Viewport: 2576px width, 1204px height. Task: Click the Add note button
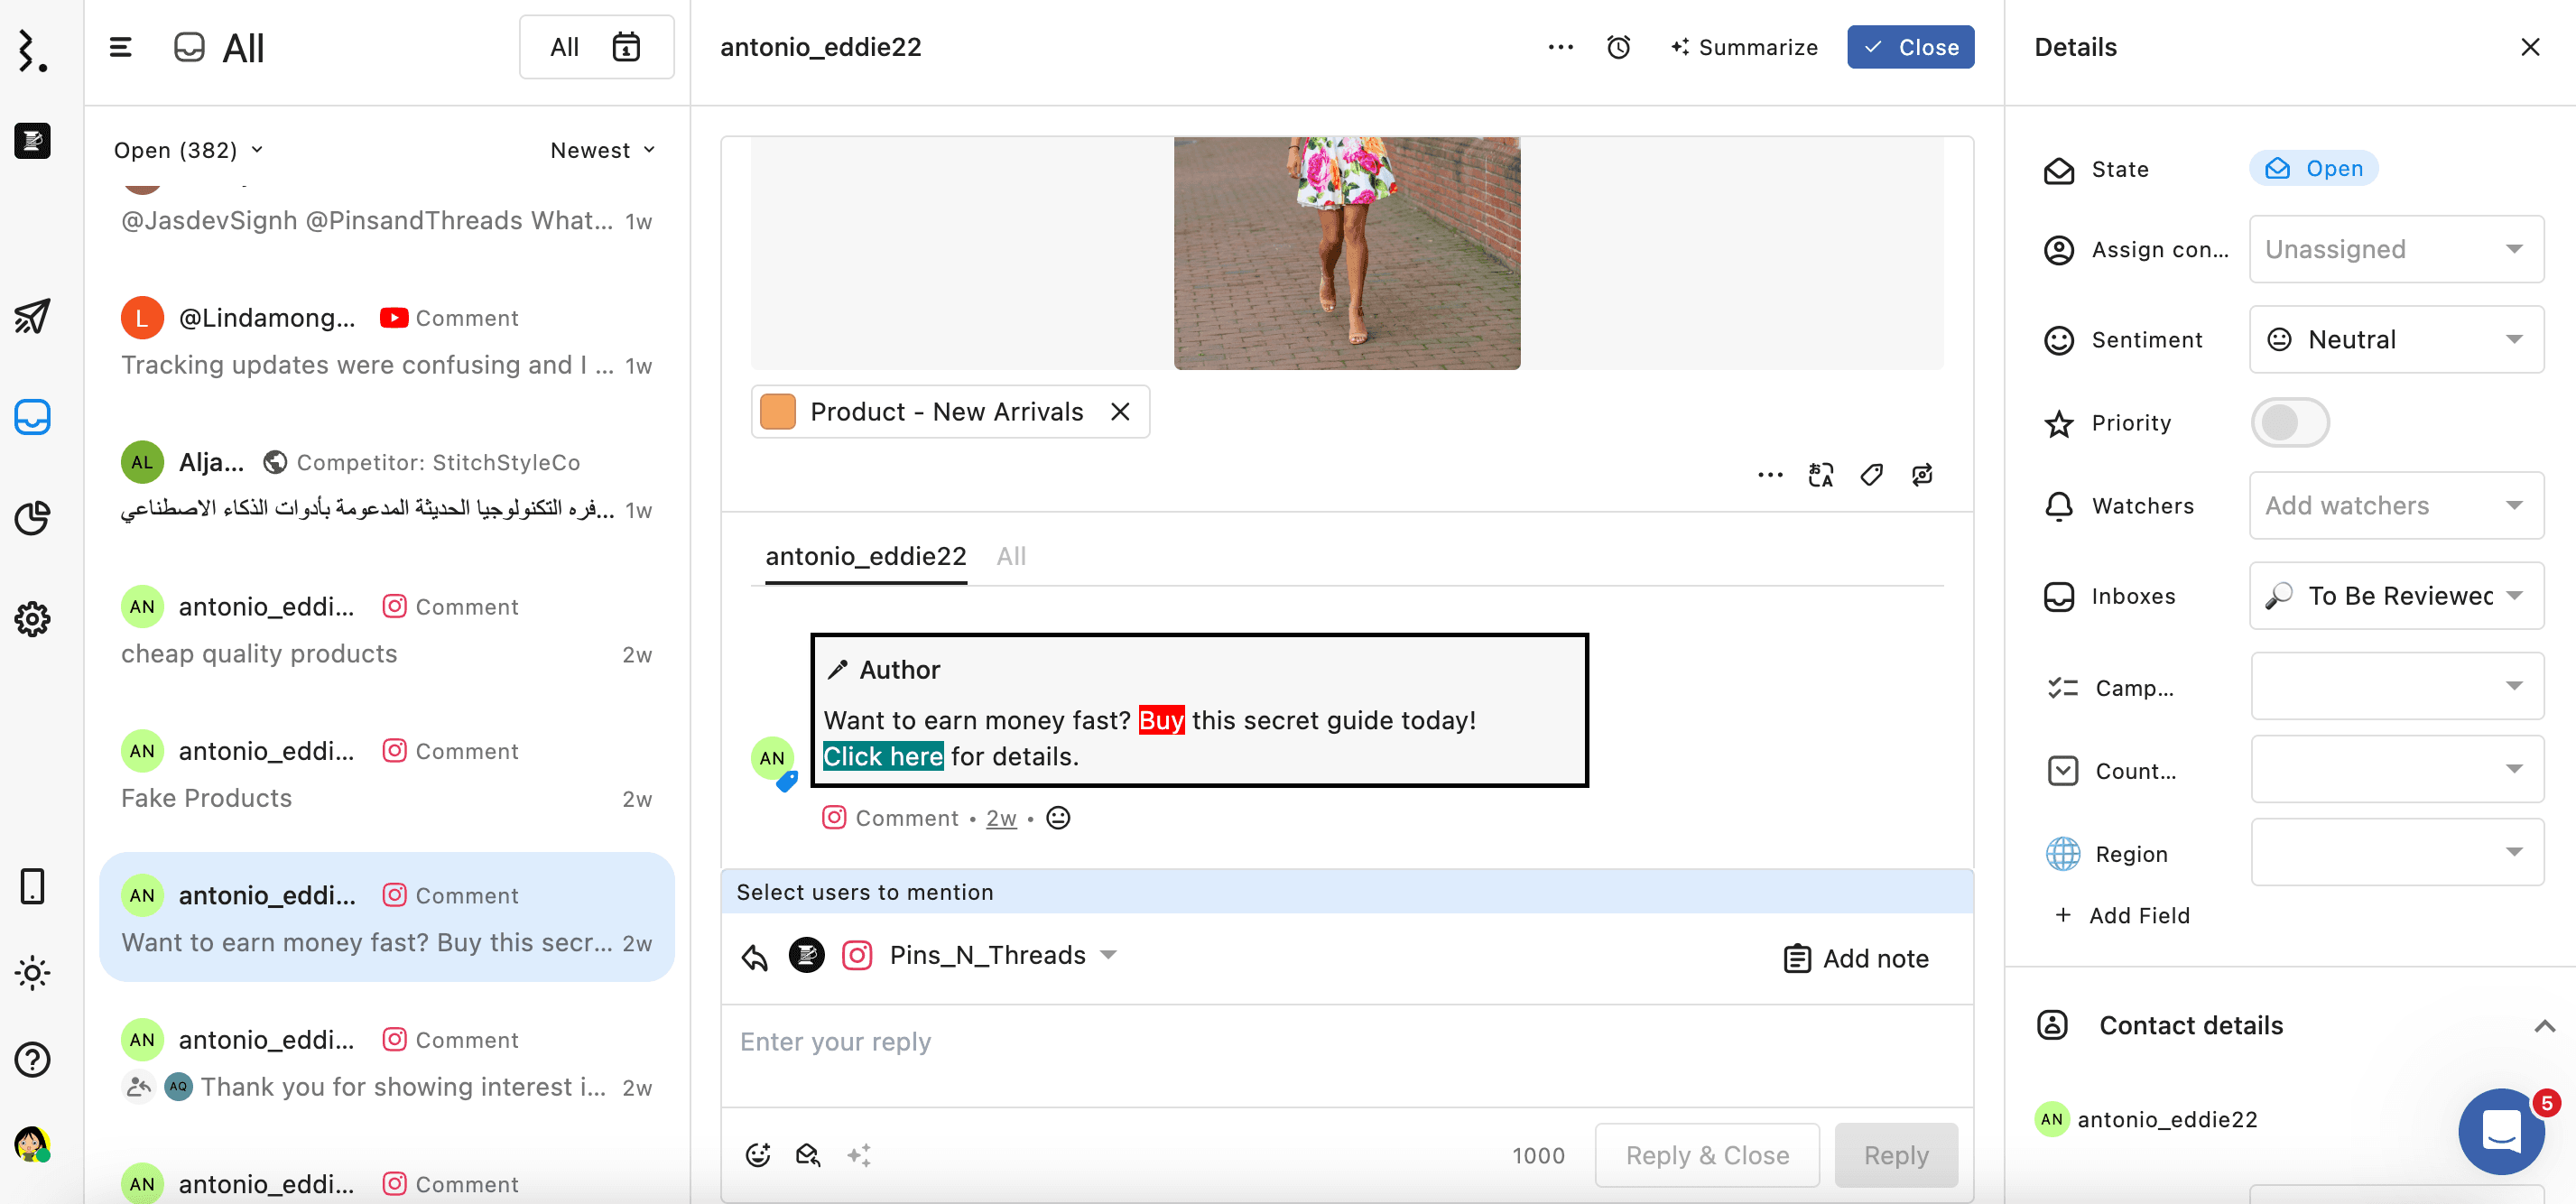(x=1856, y=958)
